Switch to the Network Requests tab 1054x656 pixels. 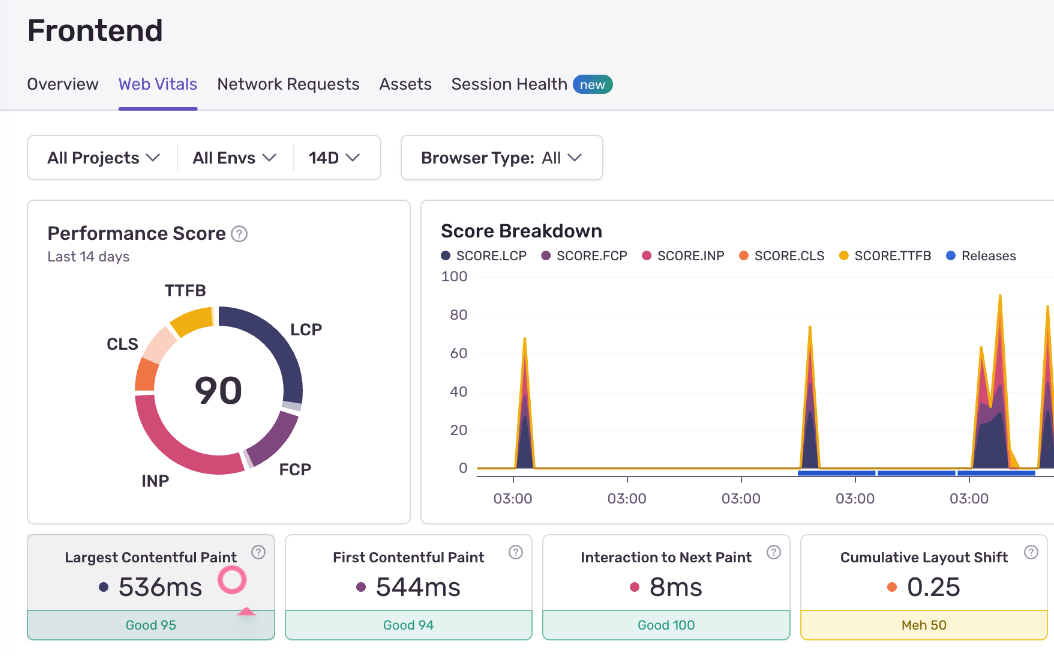[x=288, y=84]
